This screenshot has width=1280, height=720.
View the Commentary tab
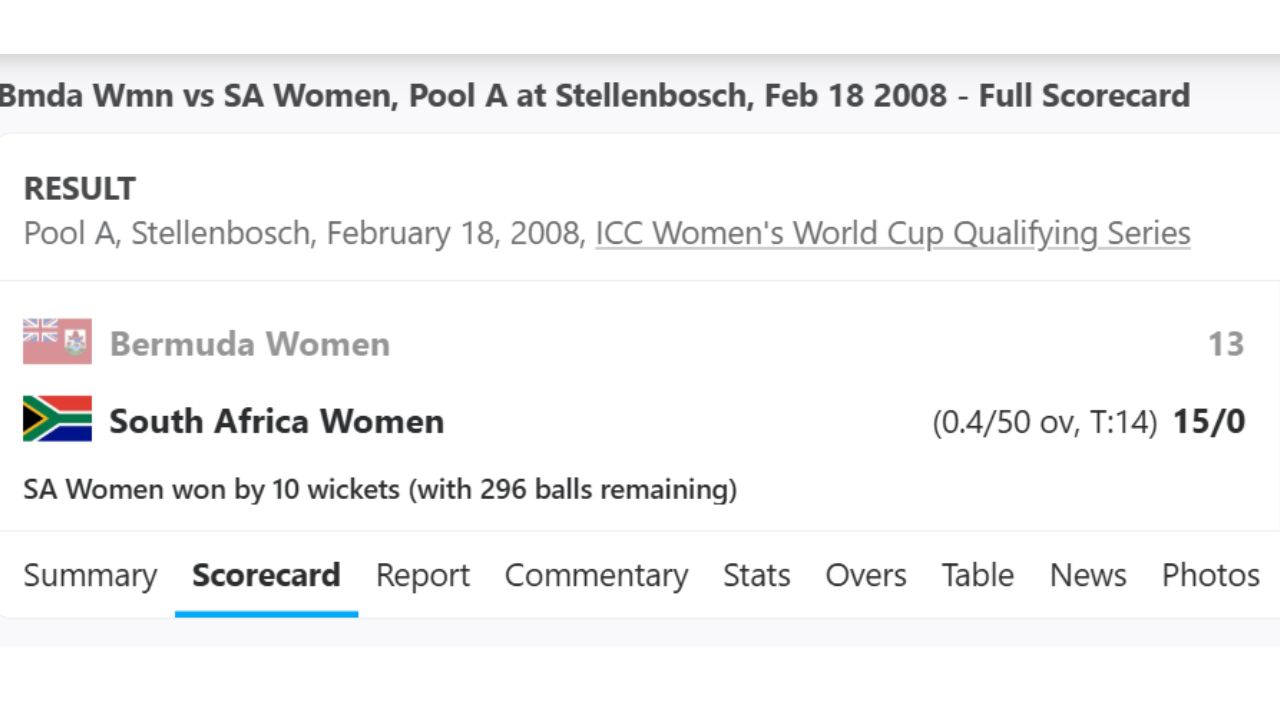(x=596, y=575)
